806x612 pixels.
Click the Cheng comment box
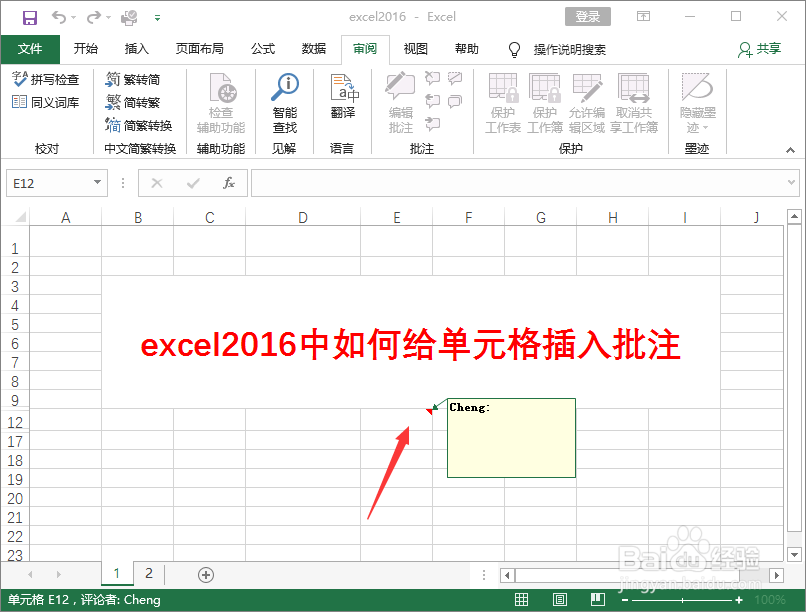coord(511,438)
